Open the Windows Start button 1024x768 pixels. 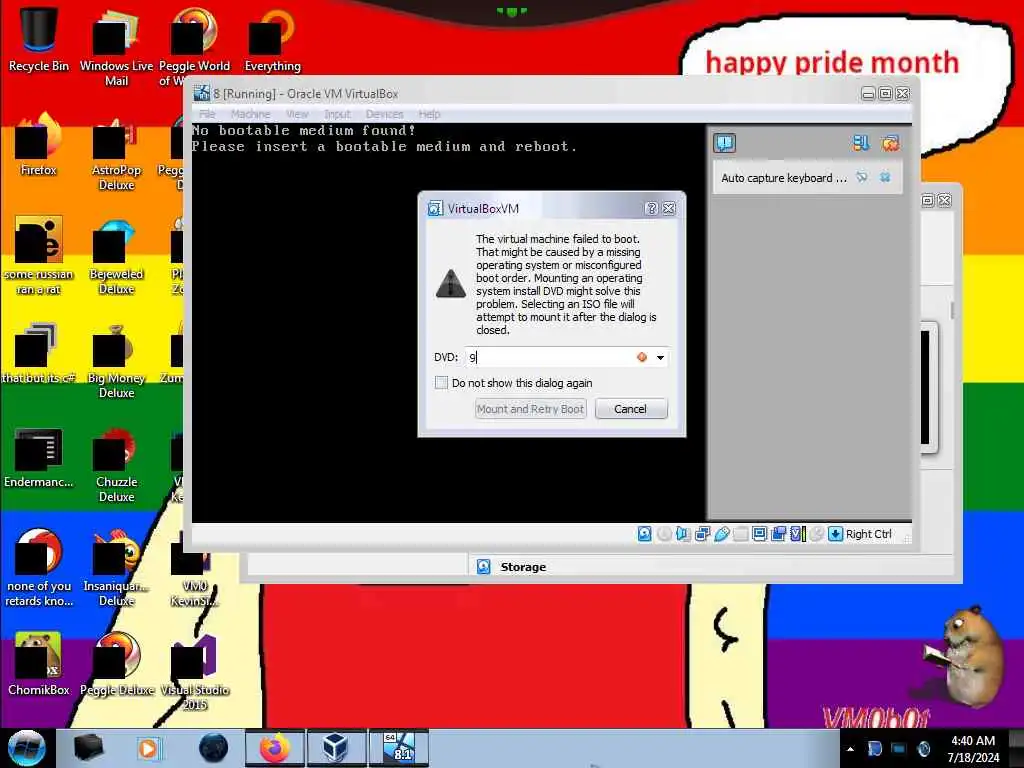pyautogui.click(x=26, y=748)
